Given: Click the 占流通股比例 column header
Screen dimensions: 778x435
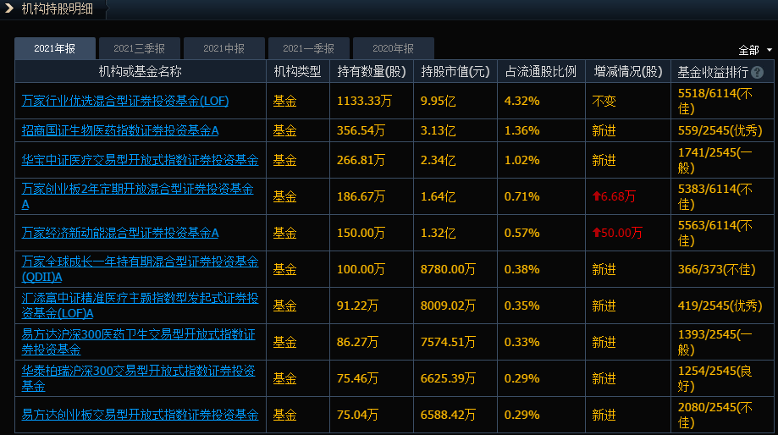Looking at the screenshot, I should pyautogui.click(x=541, y=71).
